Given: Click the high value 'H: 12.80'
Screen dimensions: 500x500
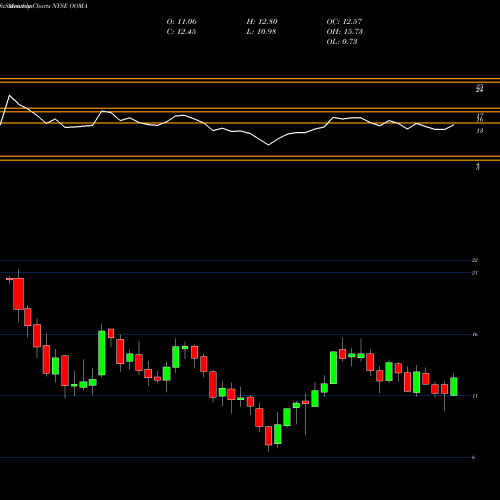Looking at the screenshot, I should (x=262, y=22).
